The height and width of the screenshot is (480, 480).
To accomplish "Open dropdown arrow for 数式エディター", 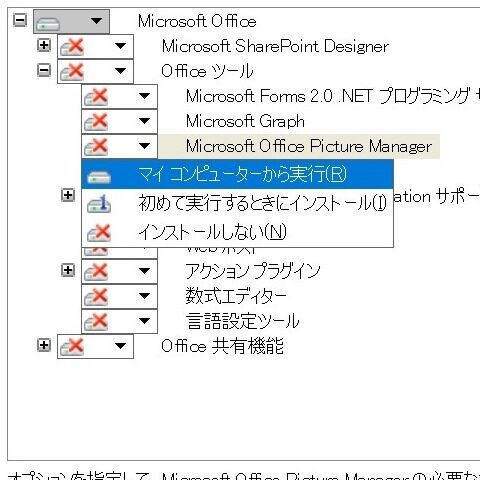I will 144,296.
